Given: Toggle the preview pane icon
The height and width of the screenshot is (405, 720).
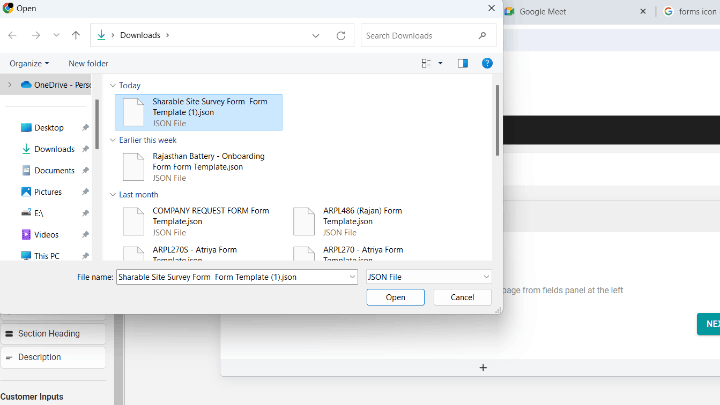Looking at the screenshot, I should (463, 63).
